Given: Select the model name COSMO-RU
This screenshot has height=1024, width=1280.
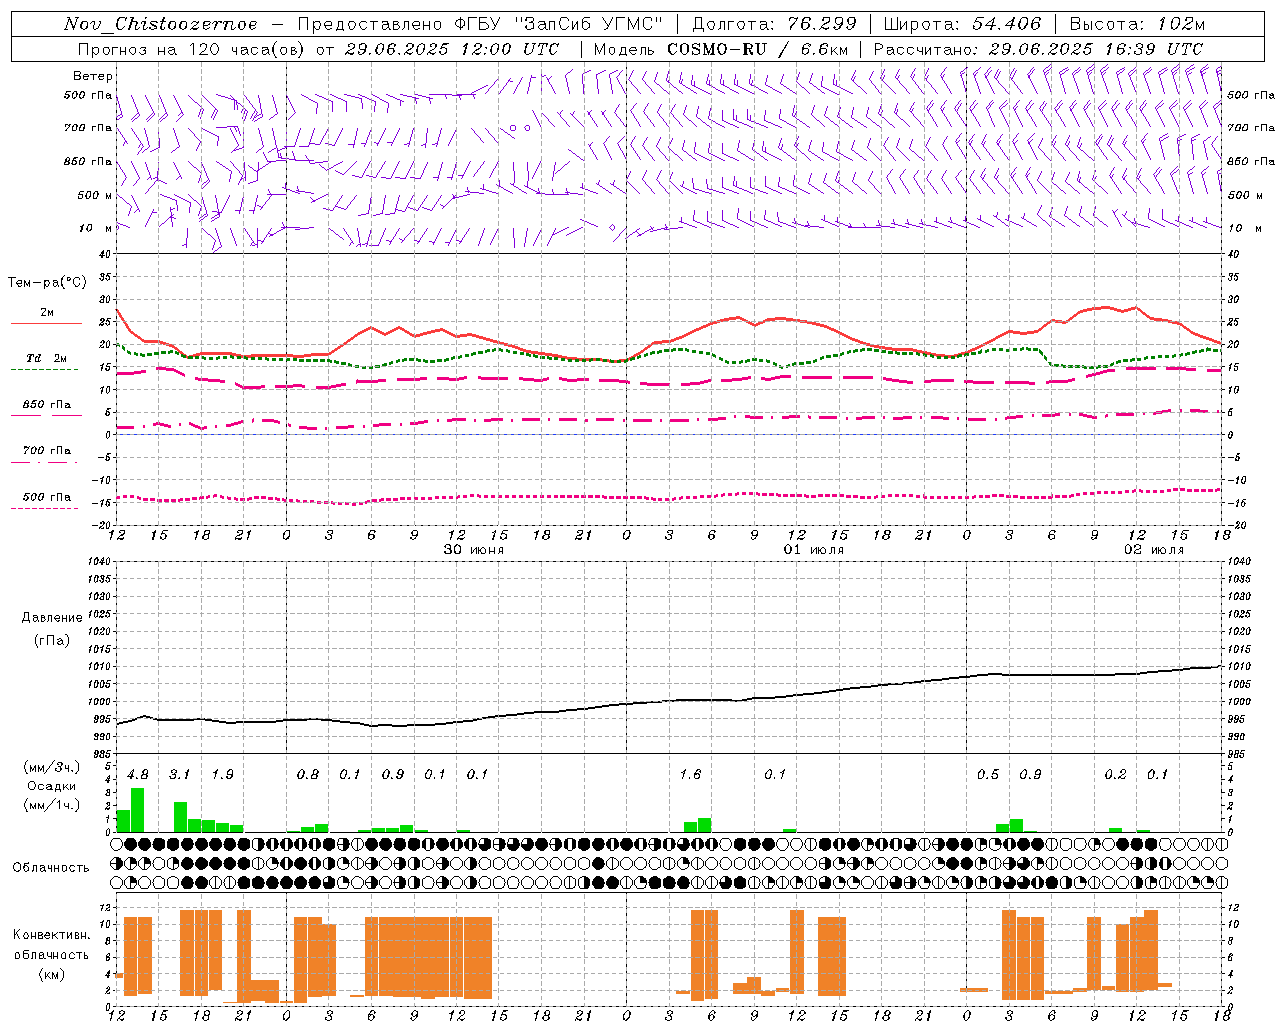Looking at the screenshot, I should [715, 49].
